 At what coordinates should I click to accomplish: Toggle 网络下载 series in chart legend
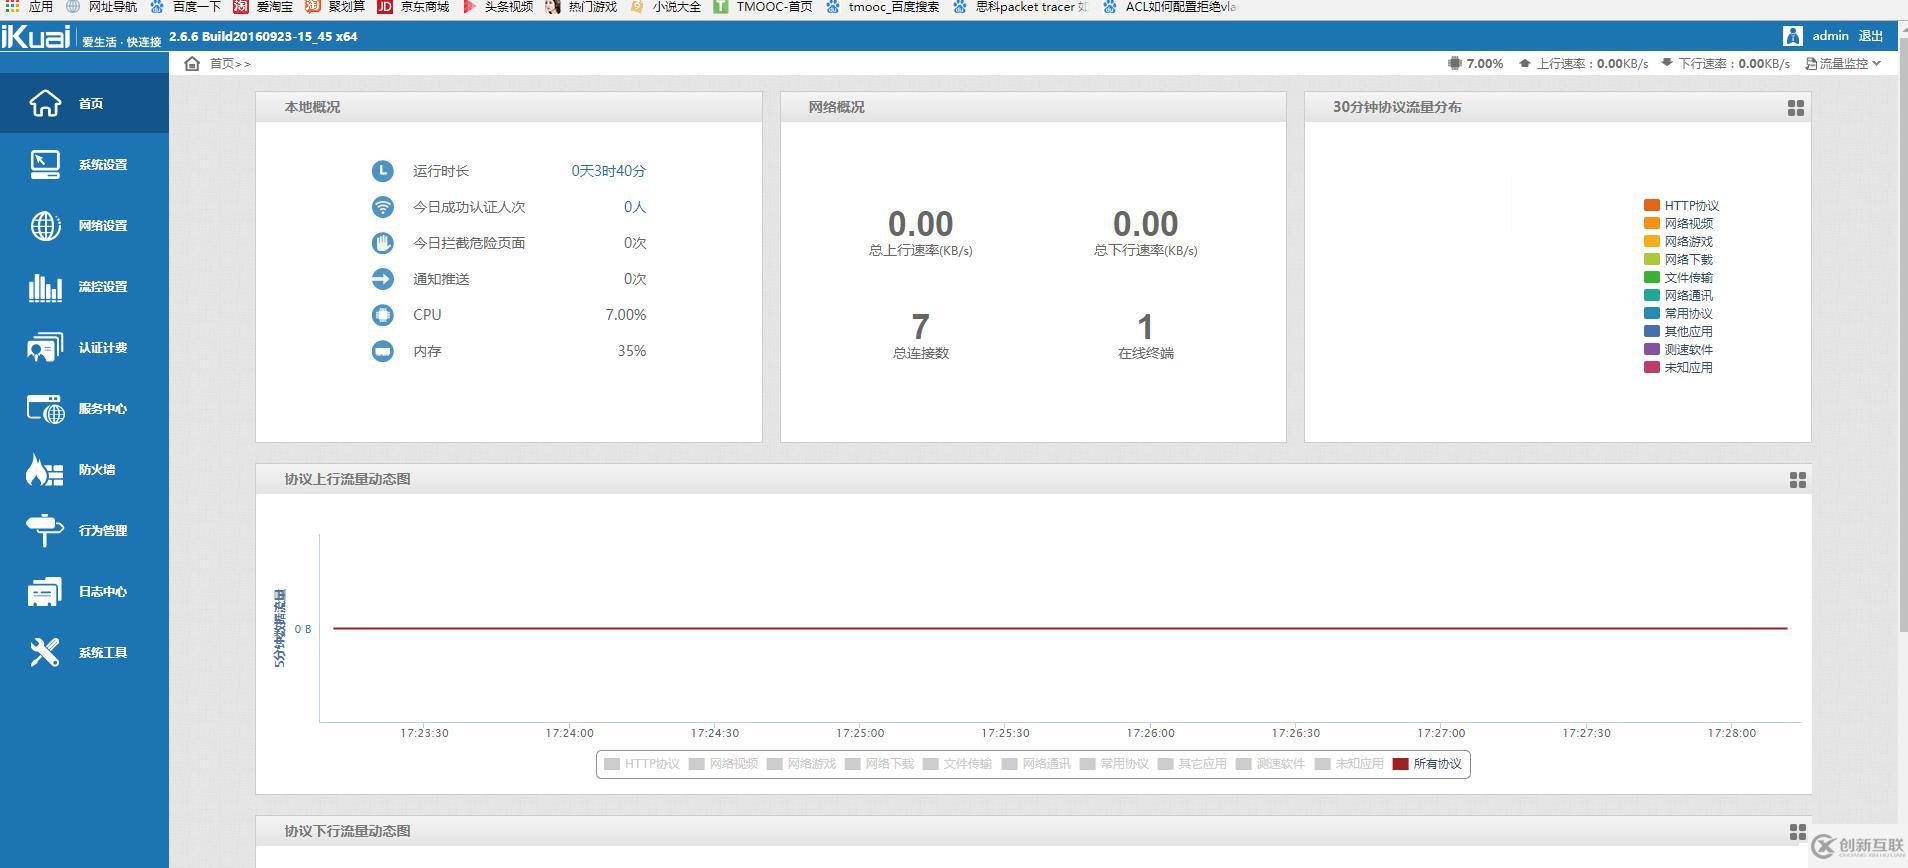pos(879,764)
